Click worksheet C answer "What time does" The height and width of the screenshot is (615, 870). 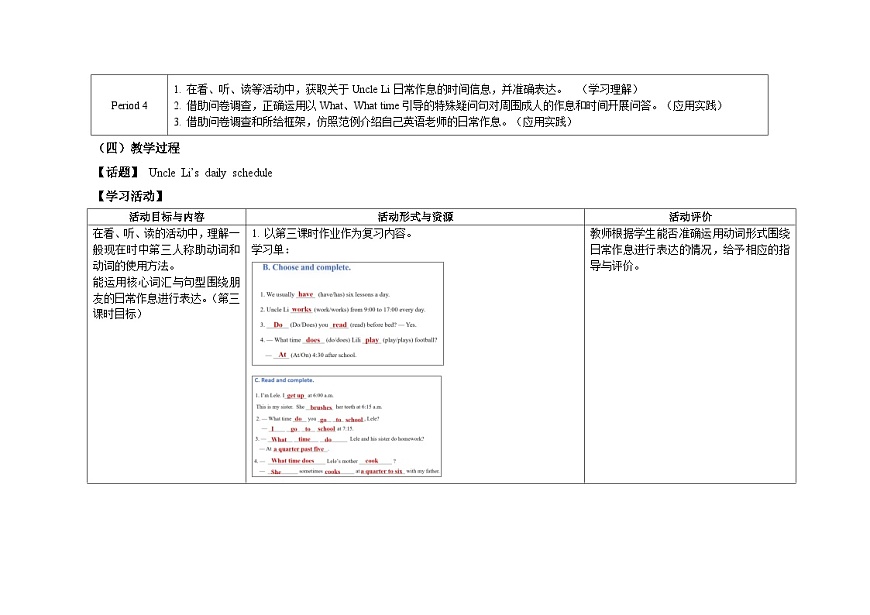pos(292,461)
